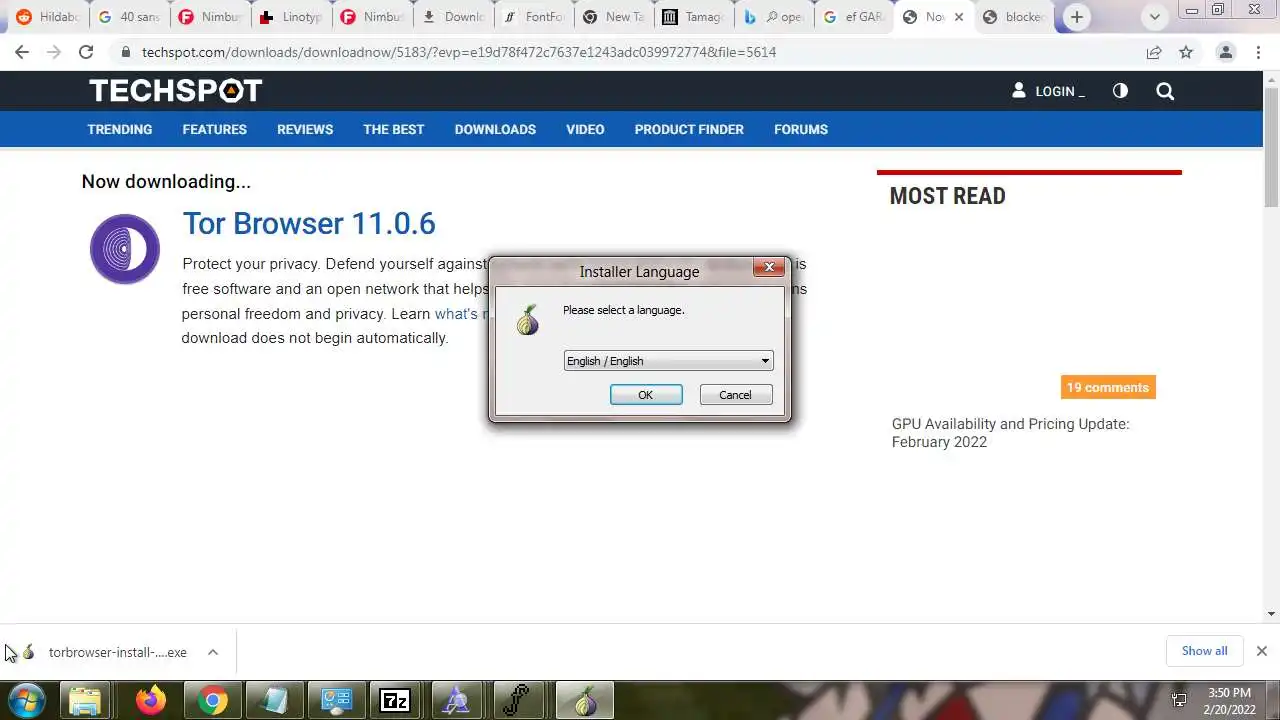Switch to the Tamago tab
Viewport: 1280px width, 720px height.
(694, 17)
